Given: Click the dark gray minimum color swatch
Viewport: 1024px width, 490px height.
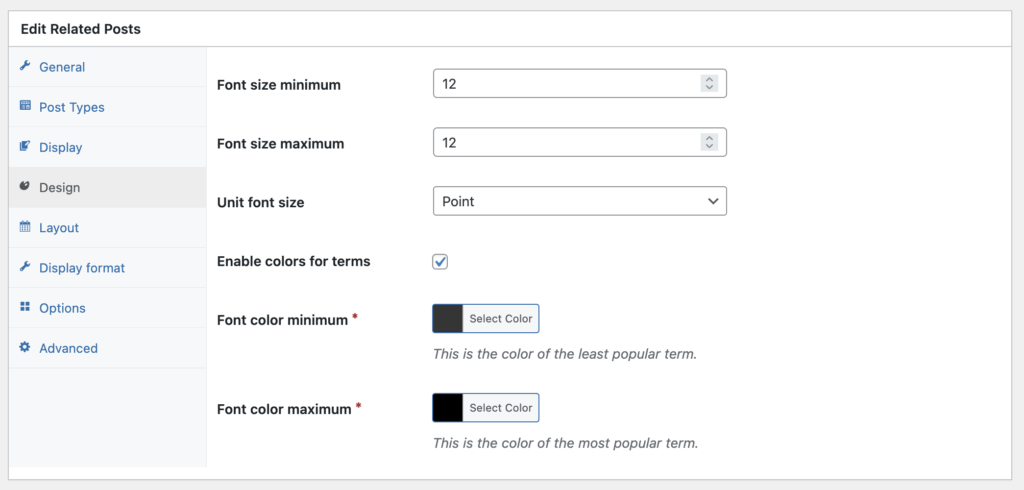Looking at the screenshot, I should [x=448, y=319].
